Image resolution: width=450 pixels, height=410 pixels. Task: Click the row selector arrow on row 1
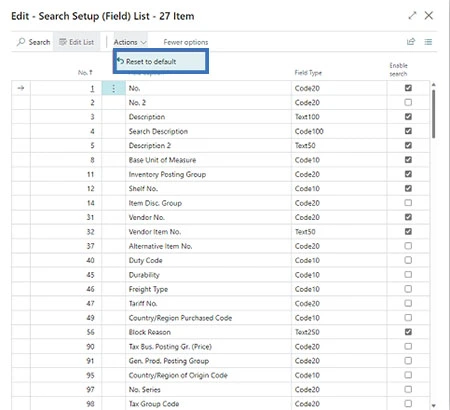point(21,88)
